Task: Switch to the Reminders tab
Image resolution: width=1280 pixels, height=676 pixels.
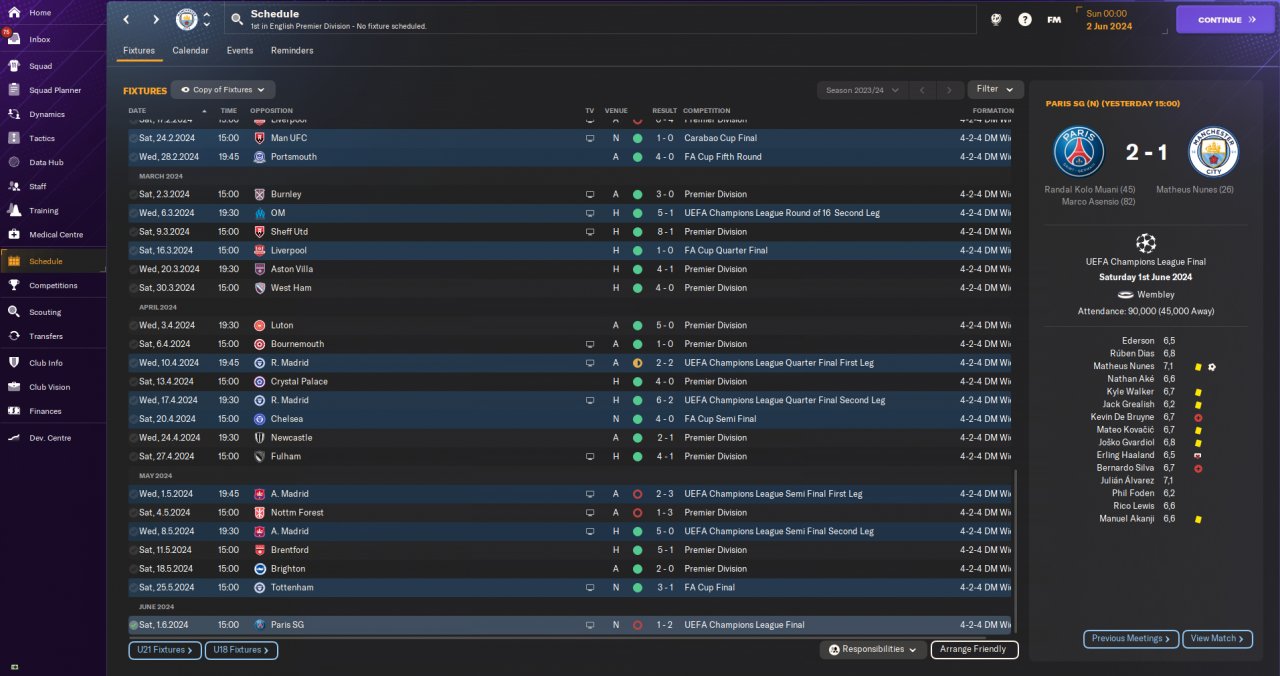Action: (292, 50)
